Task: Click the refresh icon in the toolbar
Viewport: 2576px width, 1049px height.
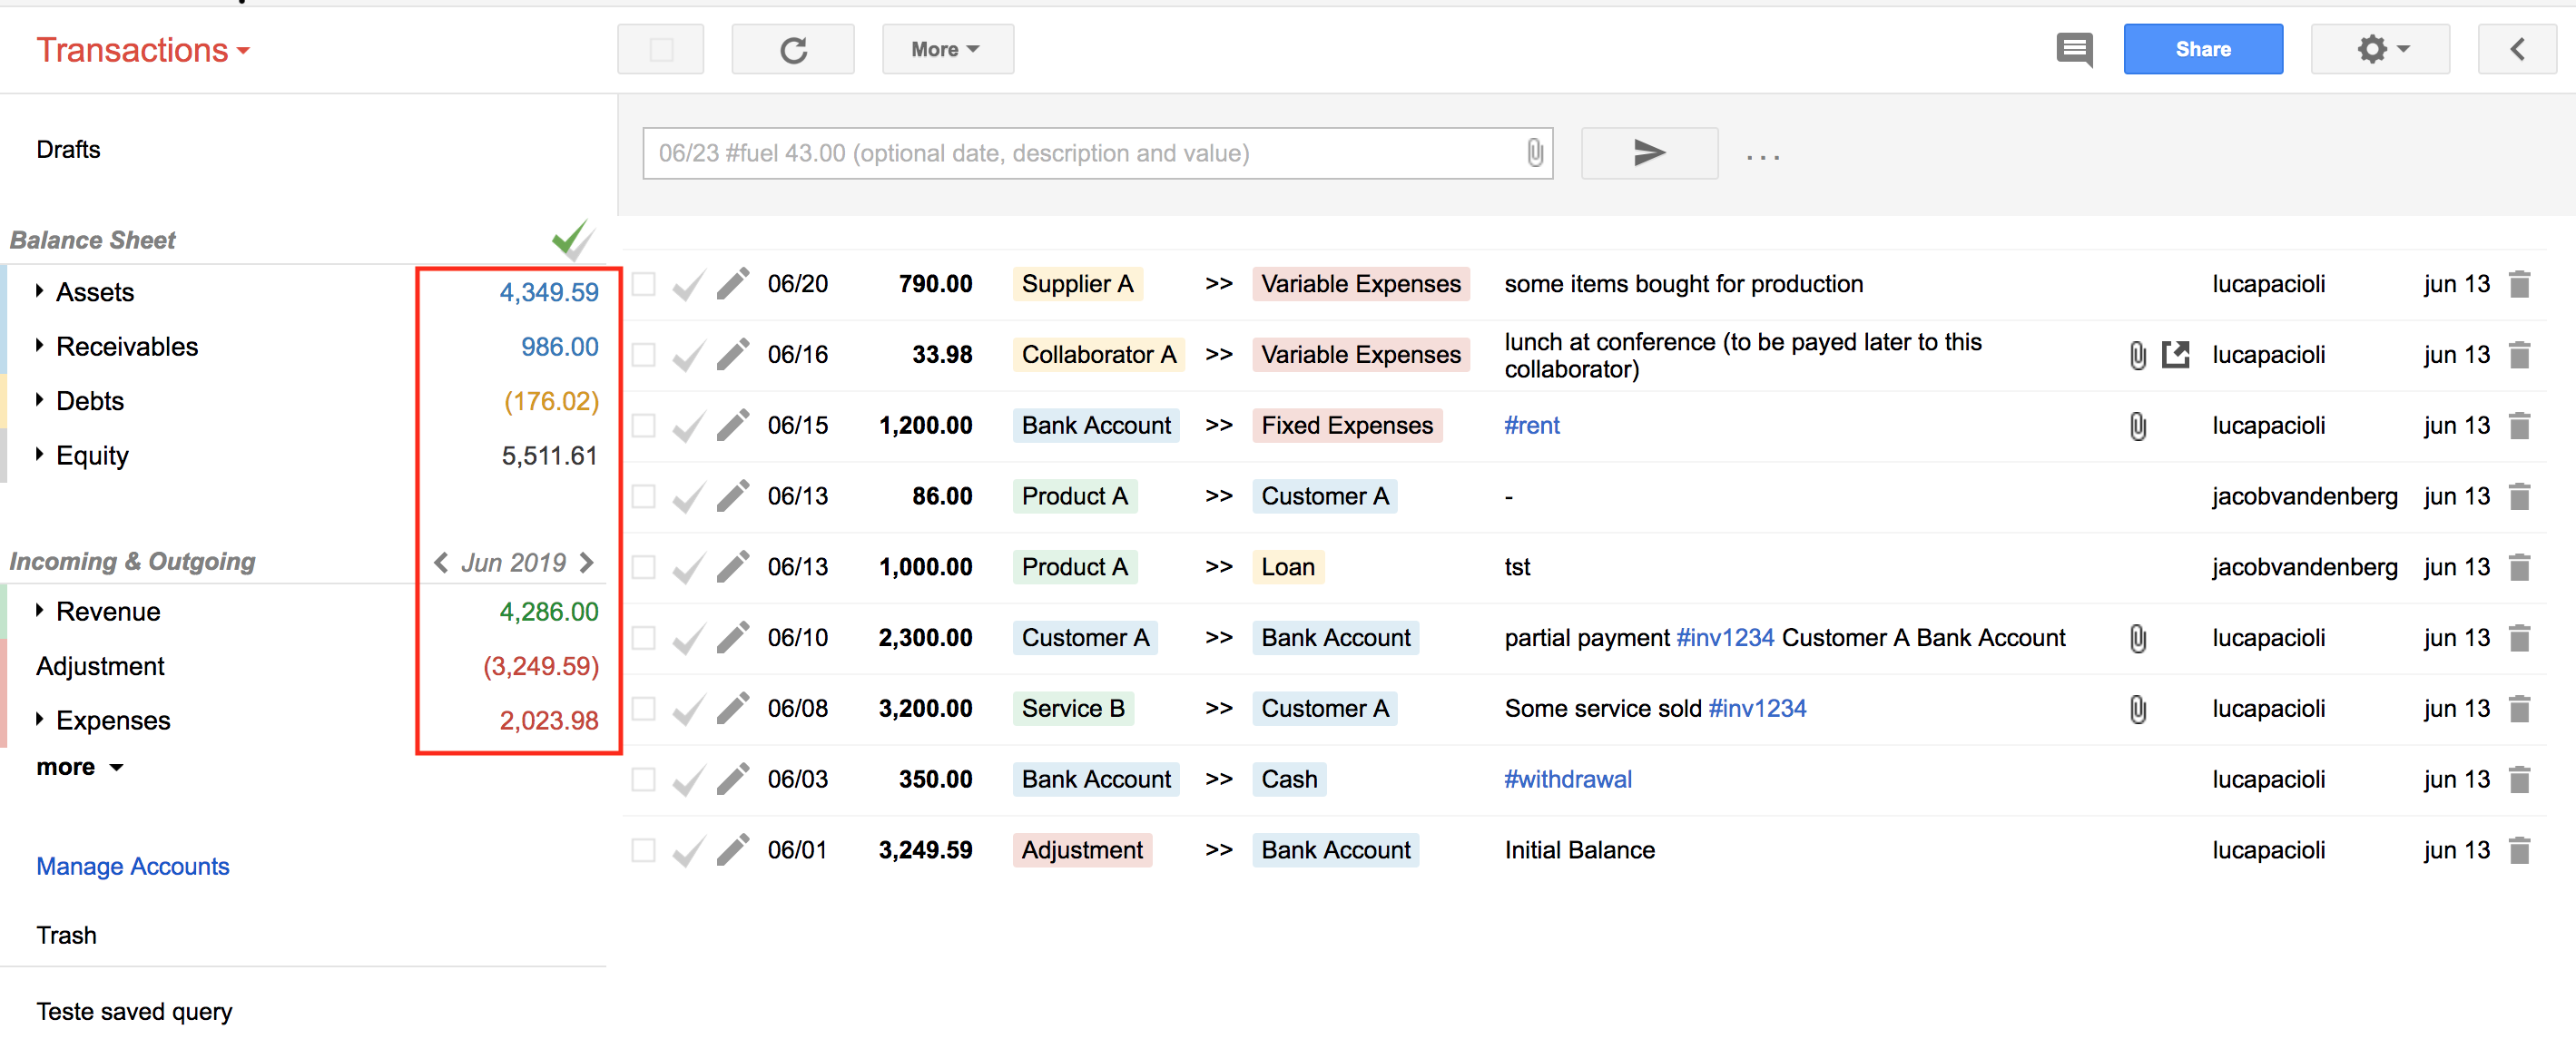Action: click(x=792, y=50)
